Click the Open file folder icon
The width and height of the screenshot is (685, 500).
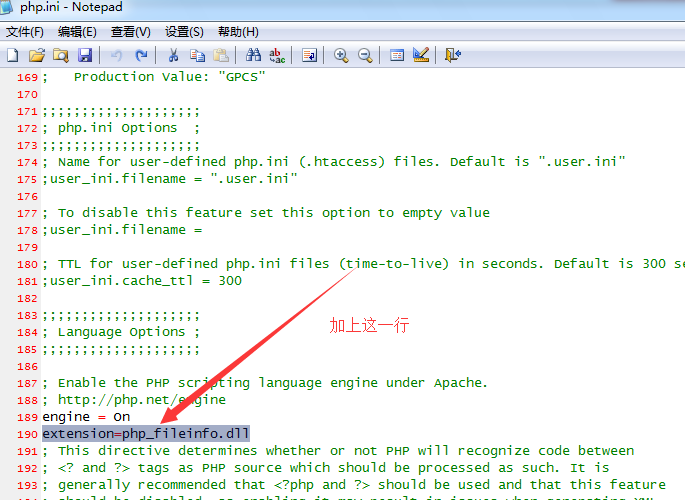click(x=37, y=55)
